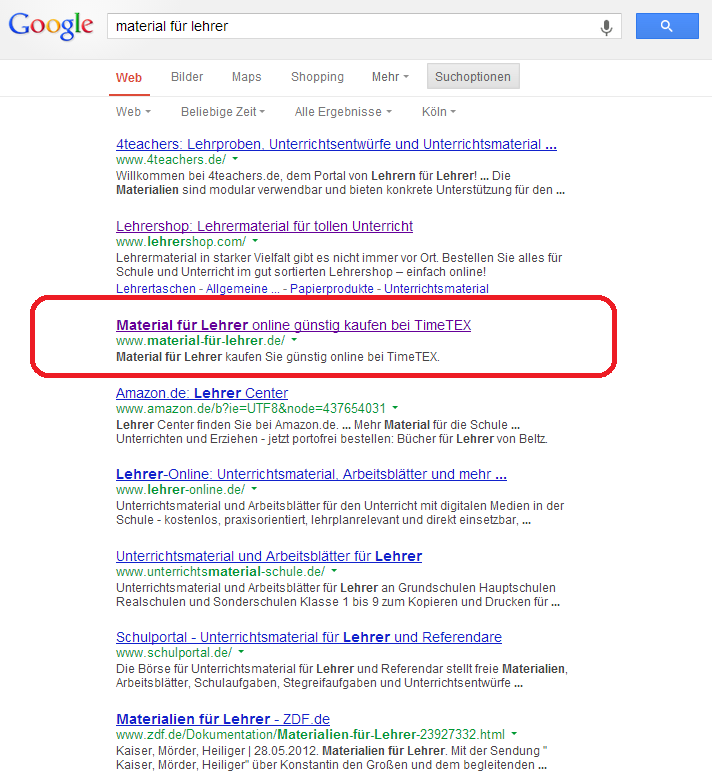Open the Mehr dropdown menu
Viewport: 712px width, 779px height.
point(390,77)
